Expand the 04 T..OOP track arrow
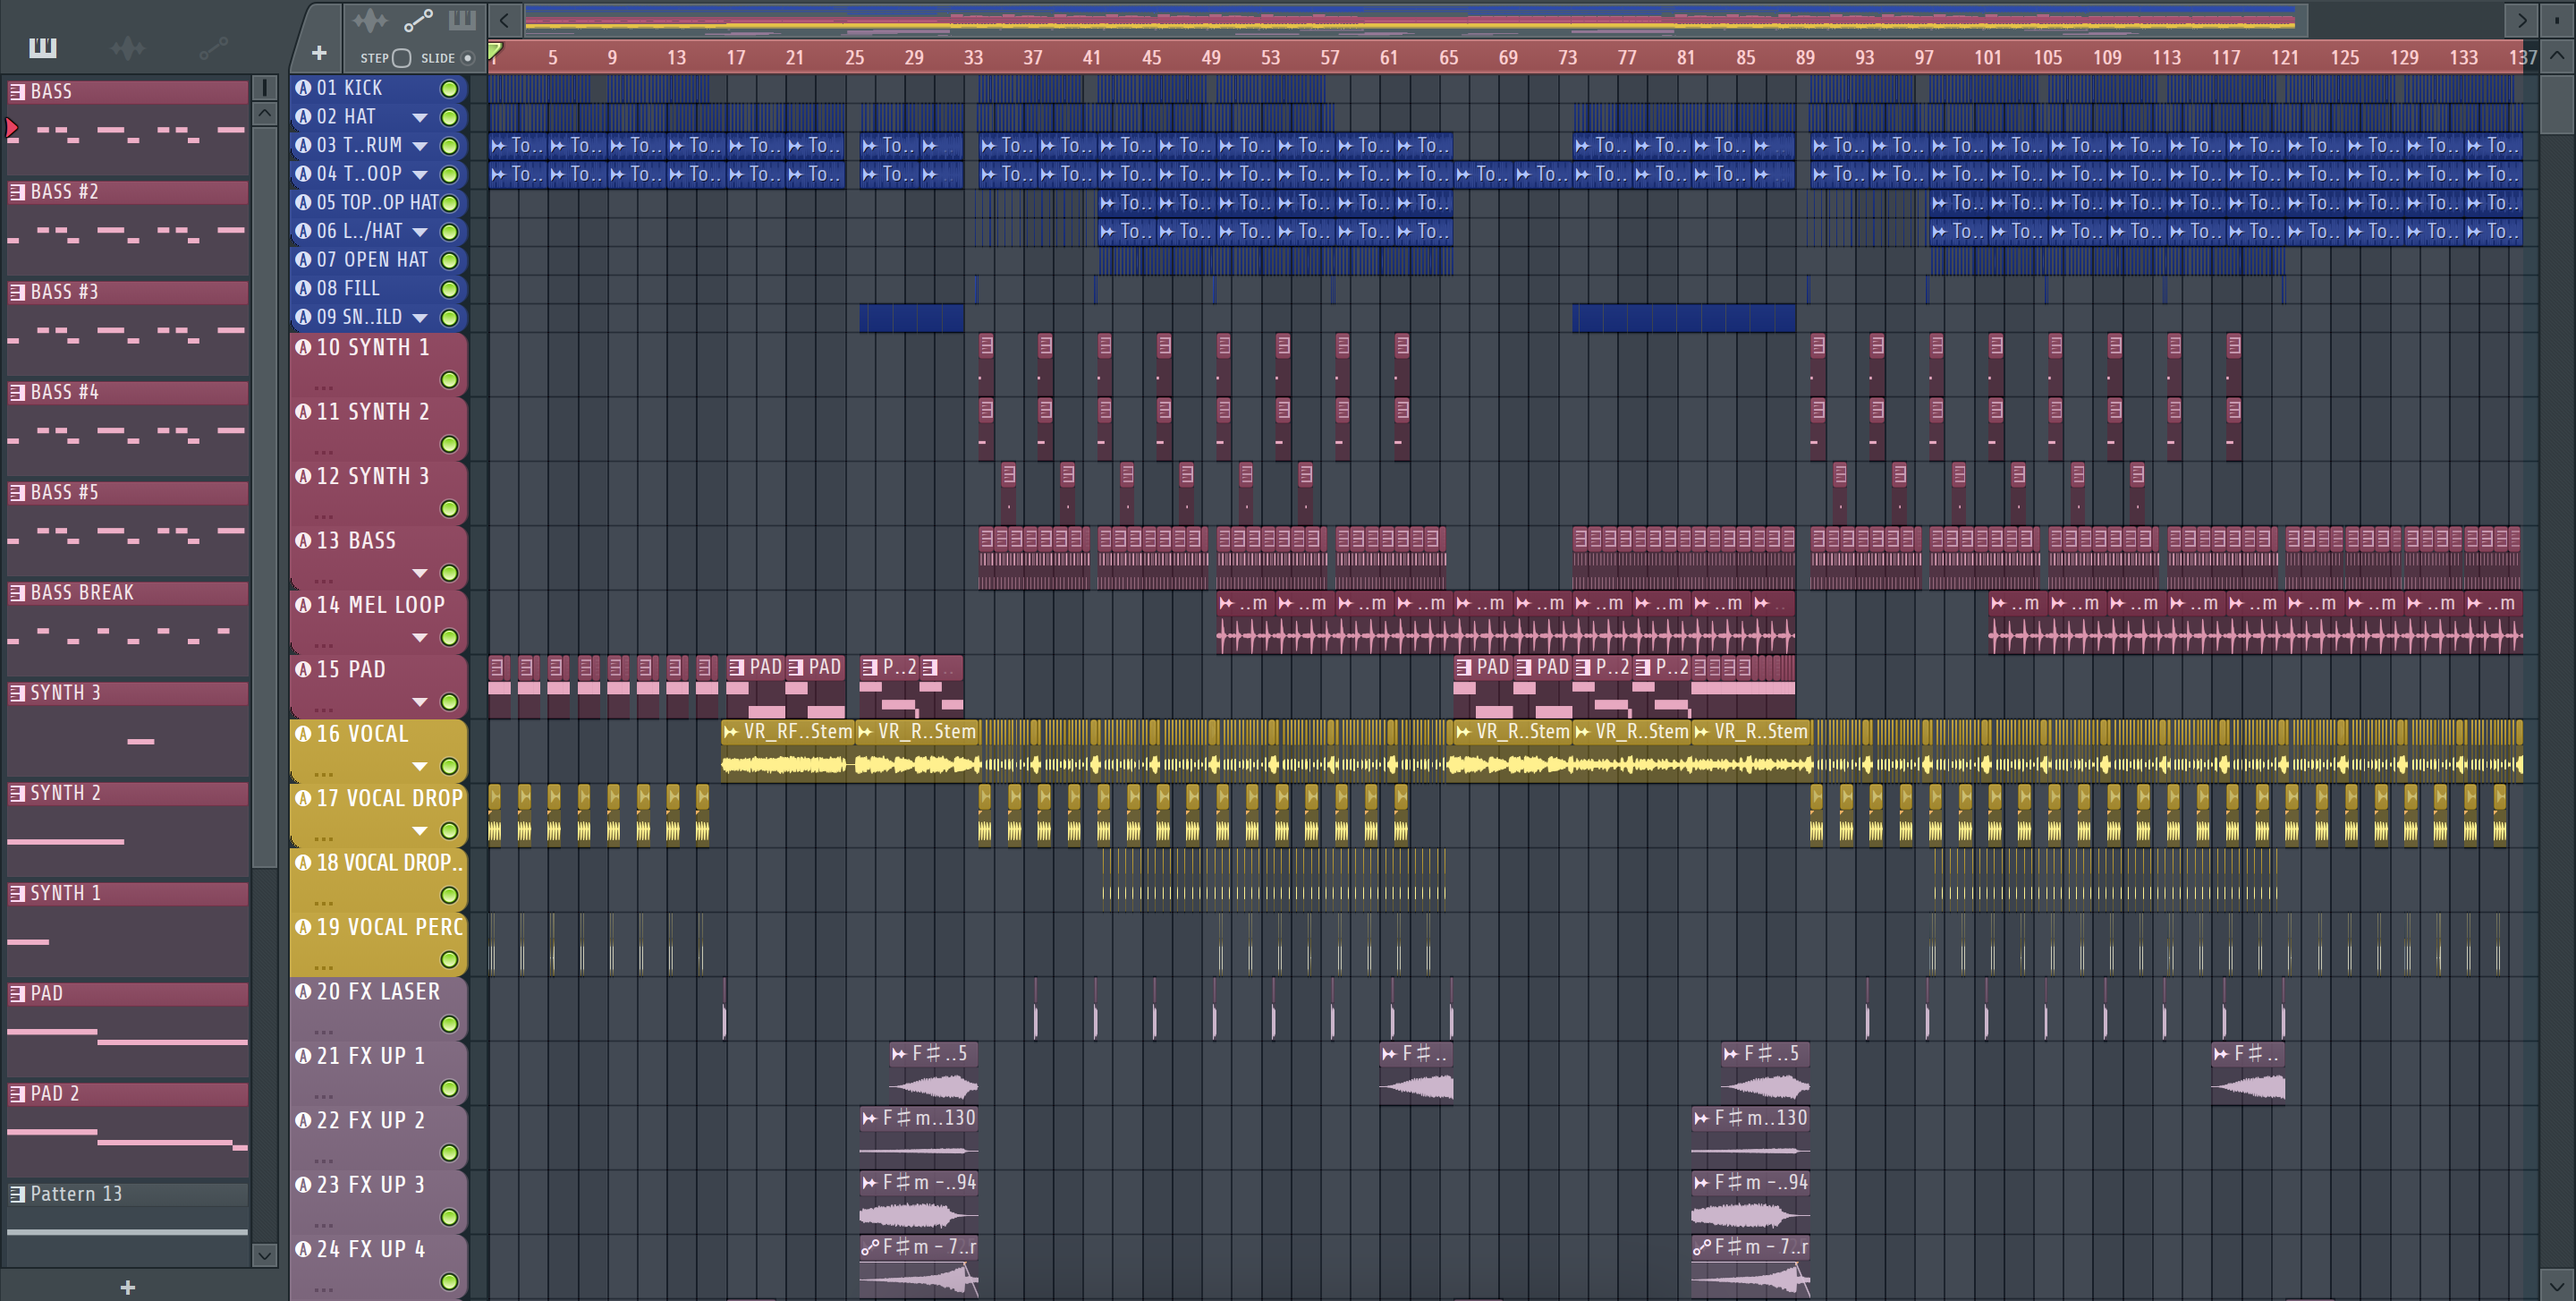Viewport: 2576px width, 1301px height. [x=420, y=175]
